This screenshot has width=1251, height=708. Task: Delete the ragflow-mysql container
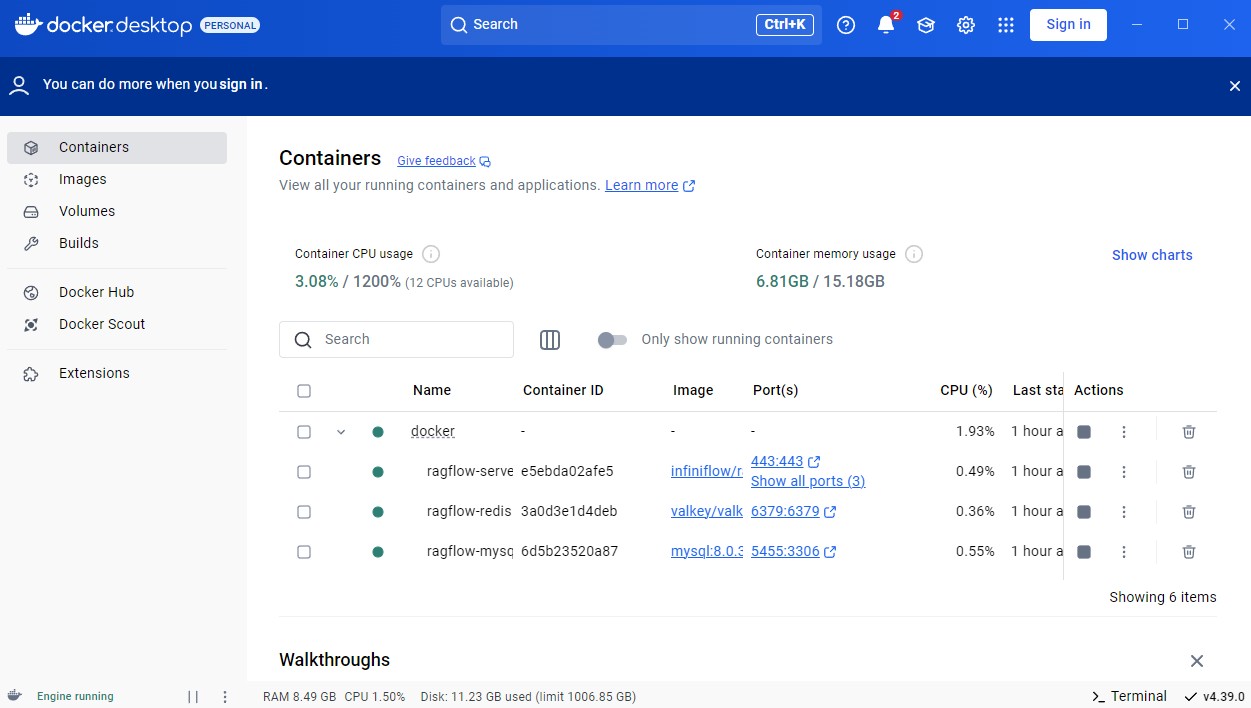pyautogui.click(x=1189, y=552)
